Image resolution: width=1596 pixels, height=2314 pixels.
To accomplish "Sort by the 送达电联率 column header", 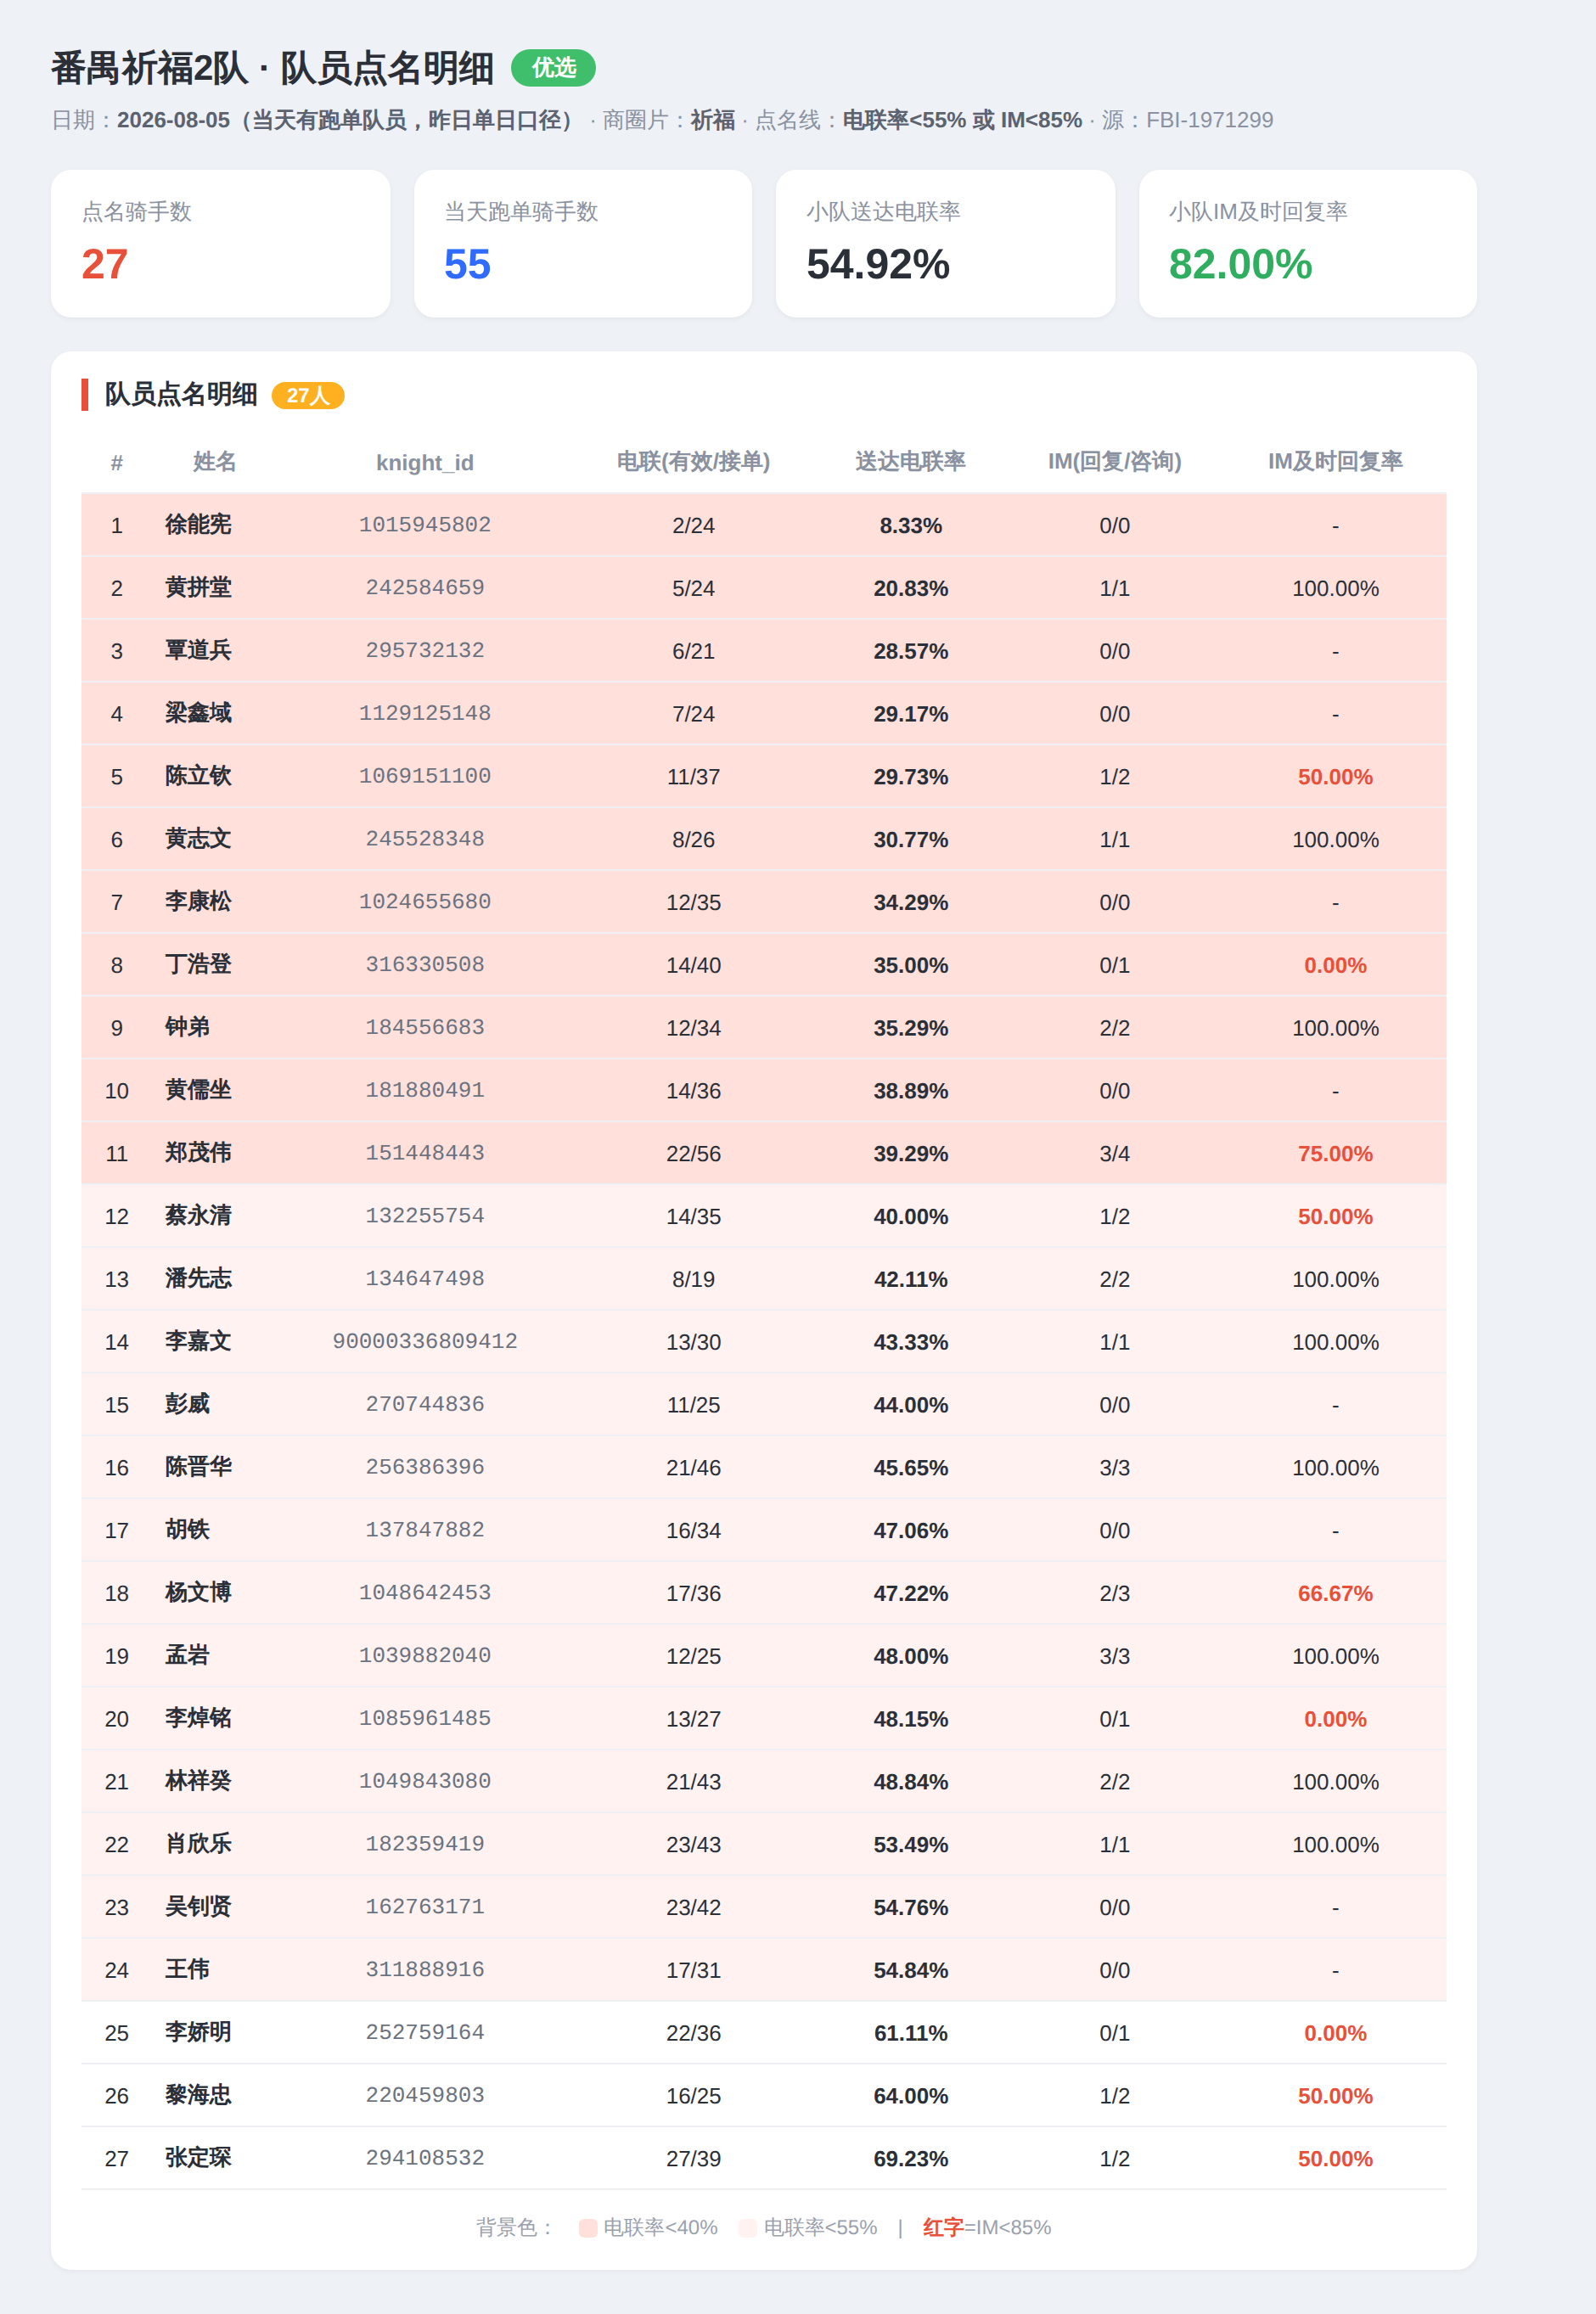I will 910,462.
